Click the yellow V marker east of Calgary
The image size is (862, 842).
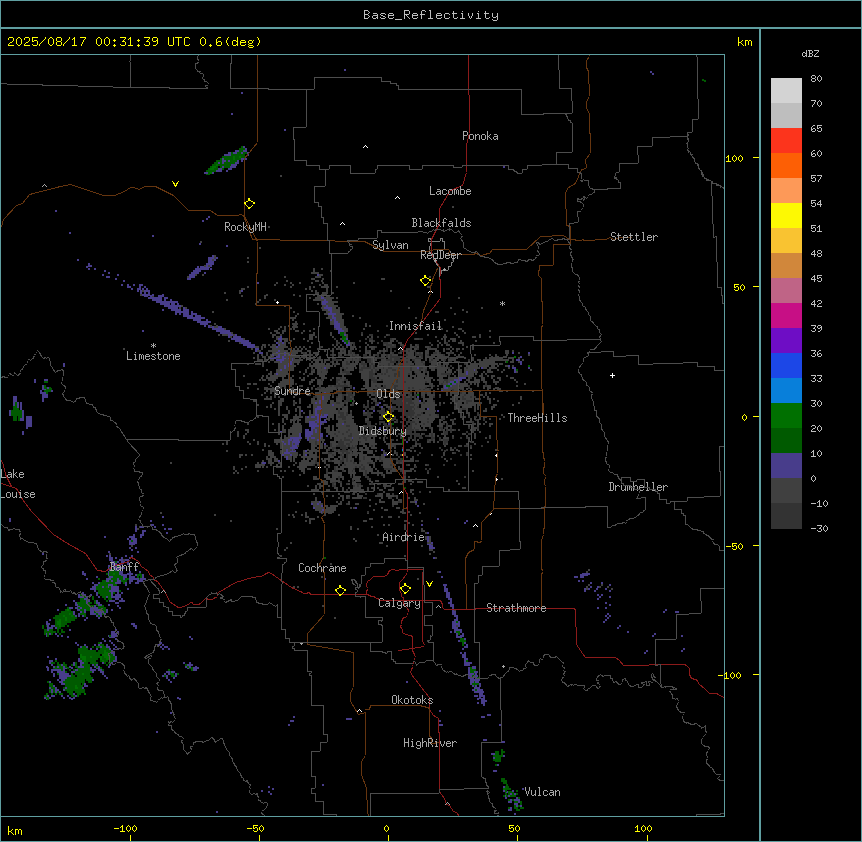[429, 584]
